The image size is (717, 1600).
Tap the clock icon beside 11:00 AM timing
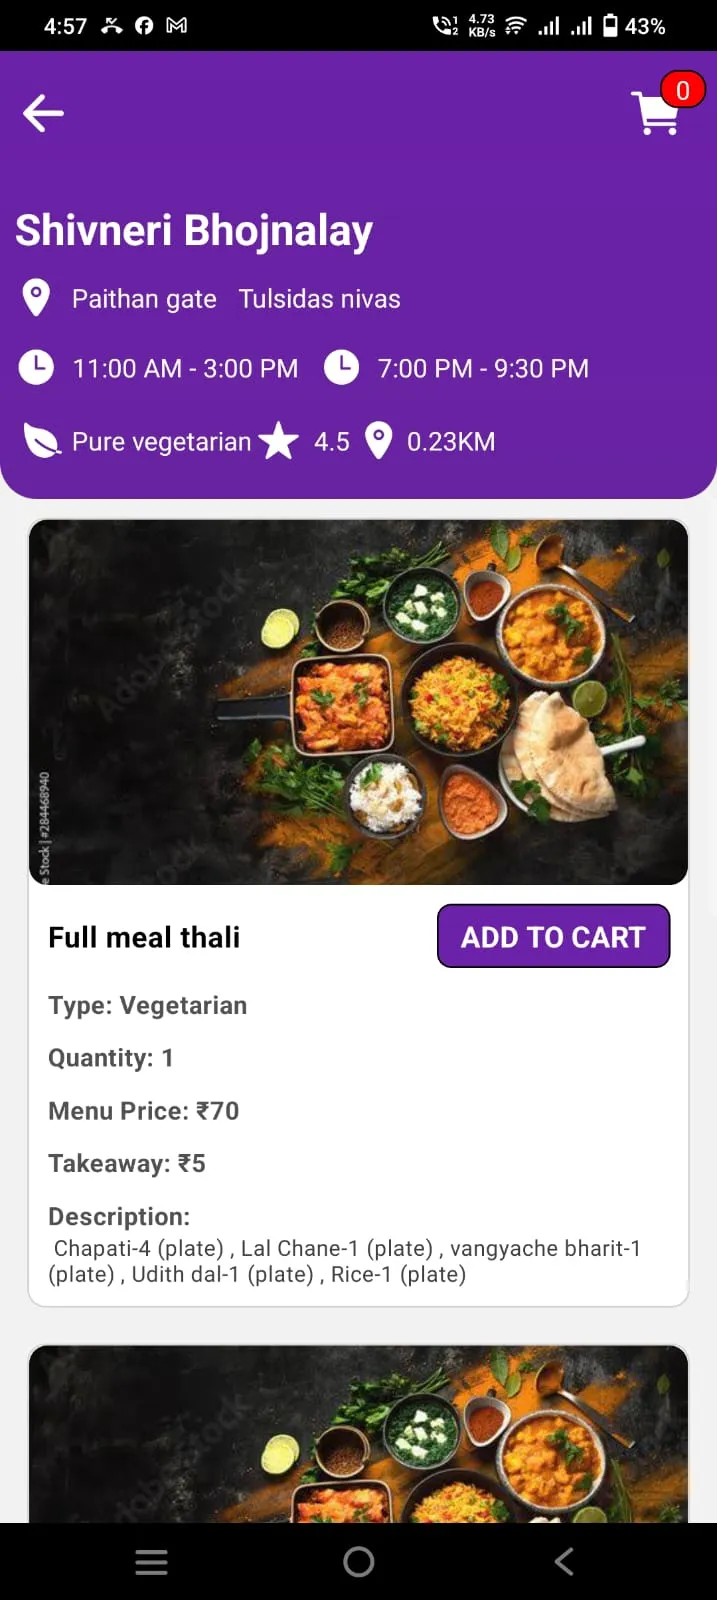[36, 367]
